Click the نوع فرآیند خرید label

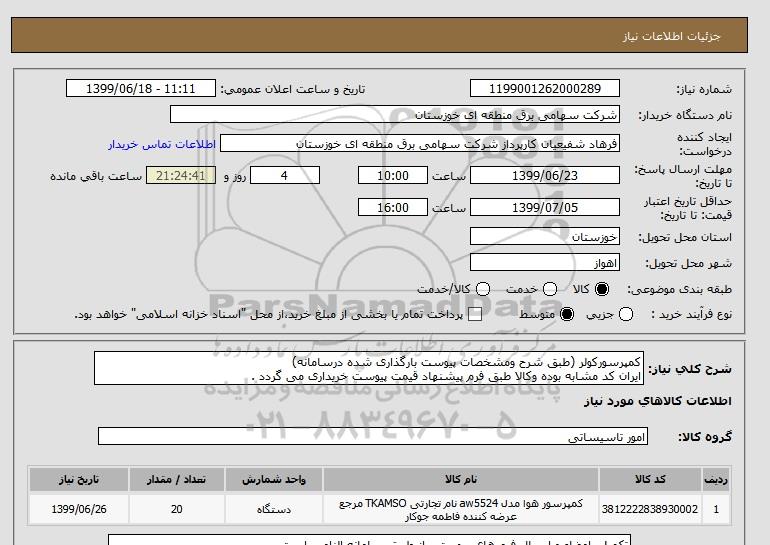(691, 314)
